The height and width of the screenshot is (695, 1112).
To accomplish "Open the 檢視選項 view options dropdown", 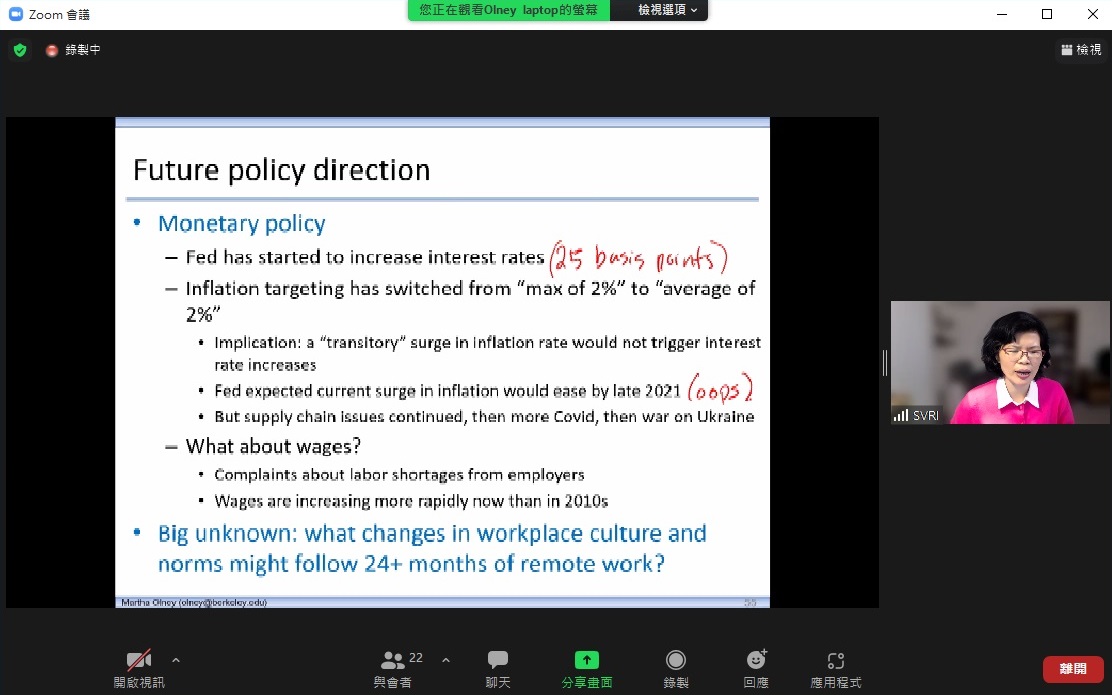I will click(x=668, y=10).
